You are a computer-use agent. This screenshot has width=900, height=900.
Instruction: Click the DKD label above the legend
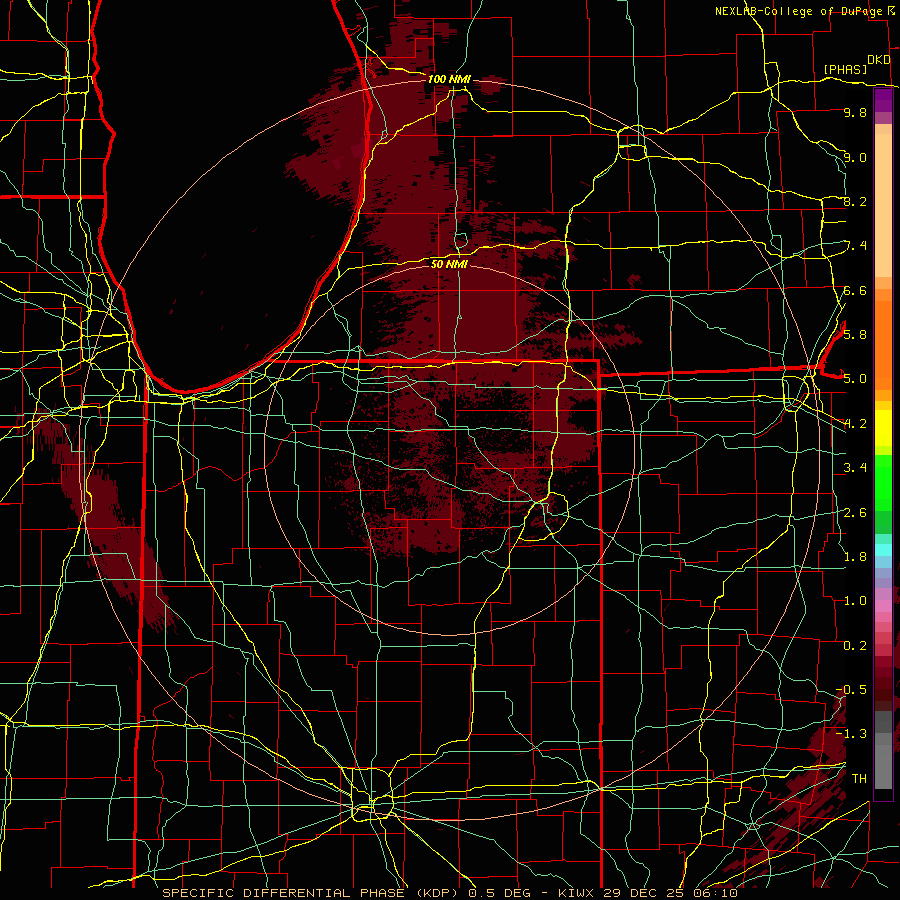[878, 60]
